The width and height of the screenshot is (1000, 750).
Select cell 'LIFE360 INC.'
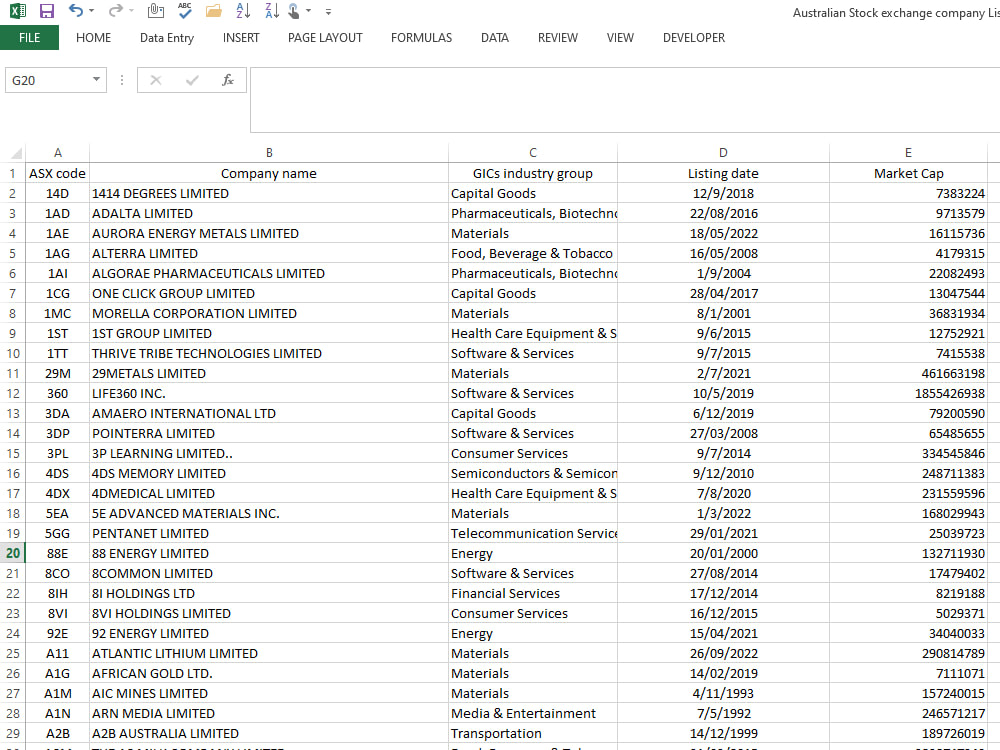269,393
